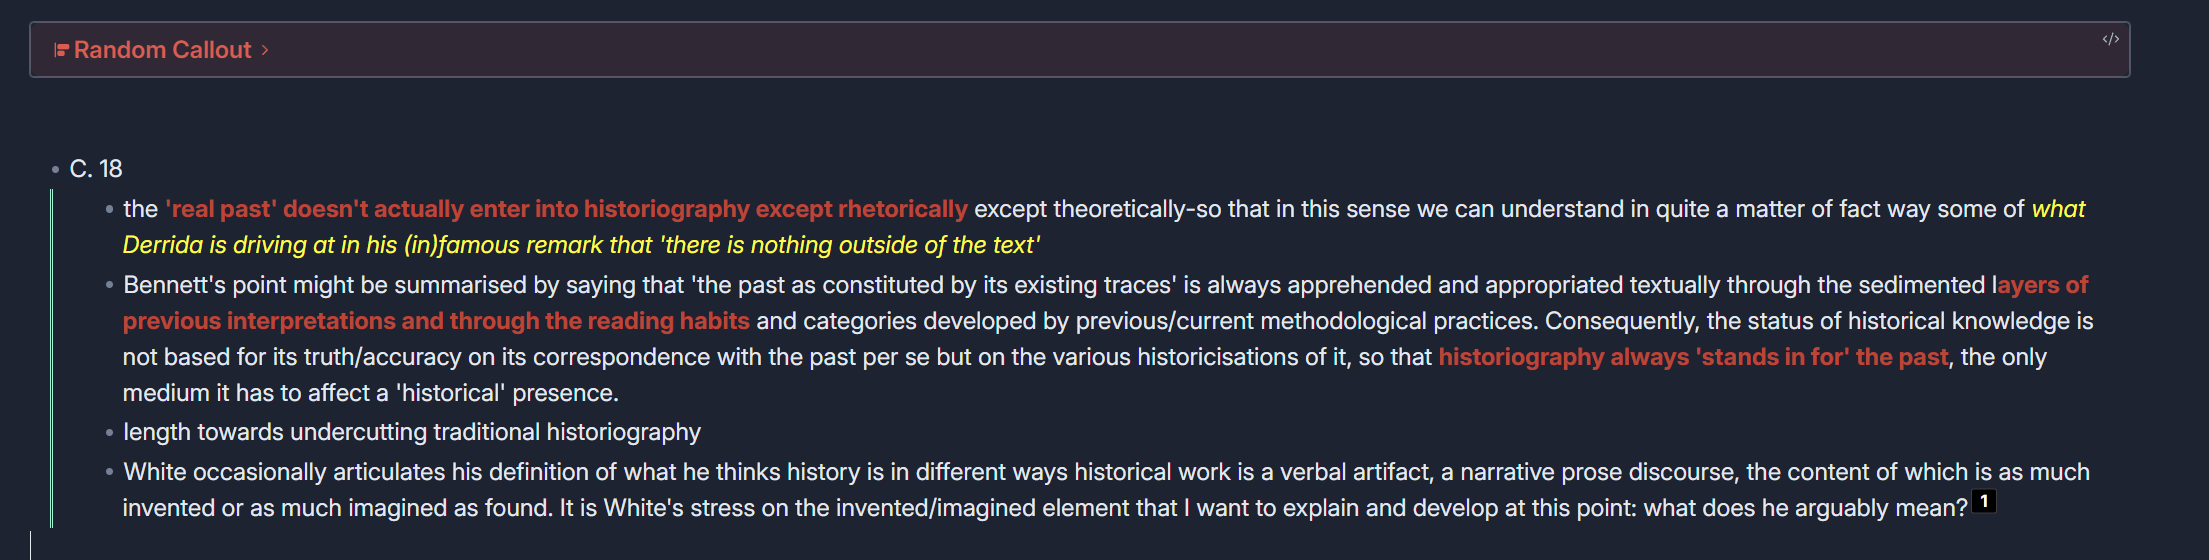Open footnote reference 1

(1984, 501)
